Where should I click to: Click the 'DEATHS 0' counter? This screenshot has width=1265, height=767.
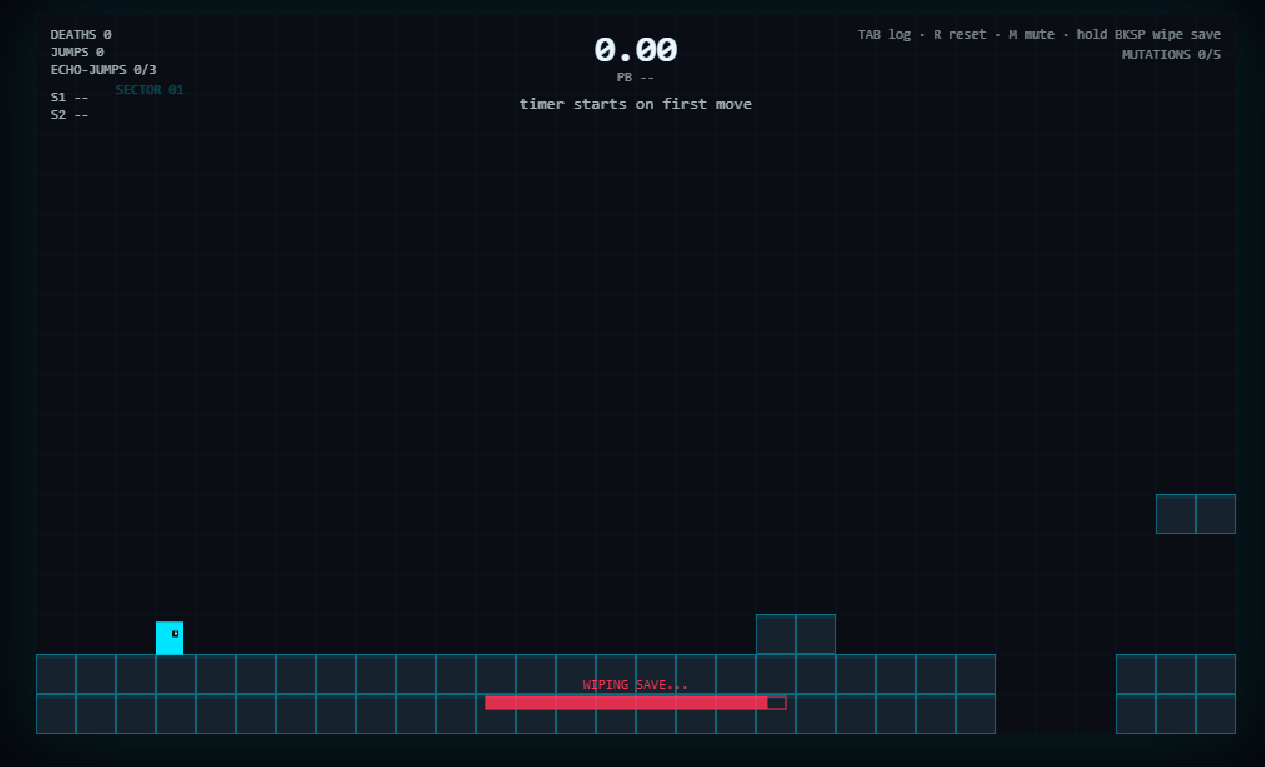pyautogui.click(x=81, y=35)
